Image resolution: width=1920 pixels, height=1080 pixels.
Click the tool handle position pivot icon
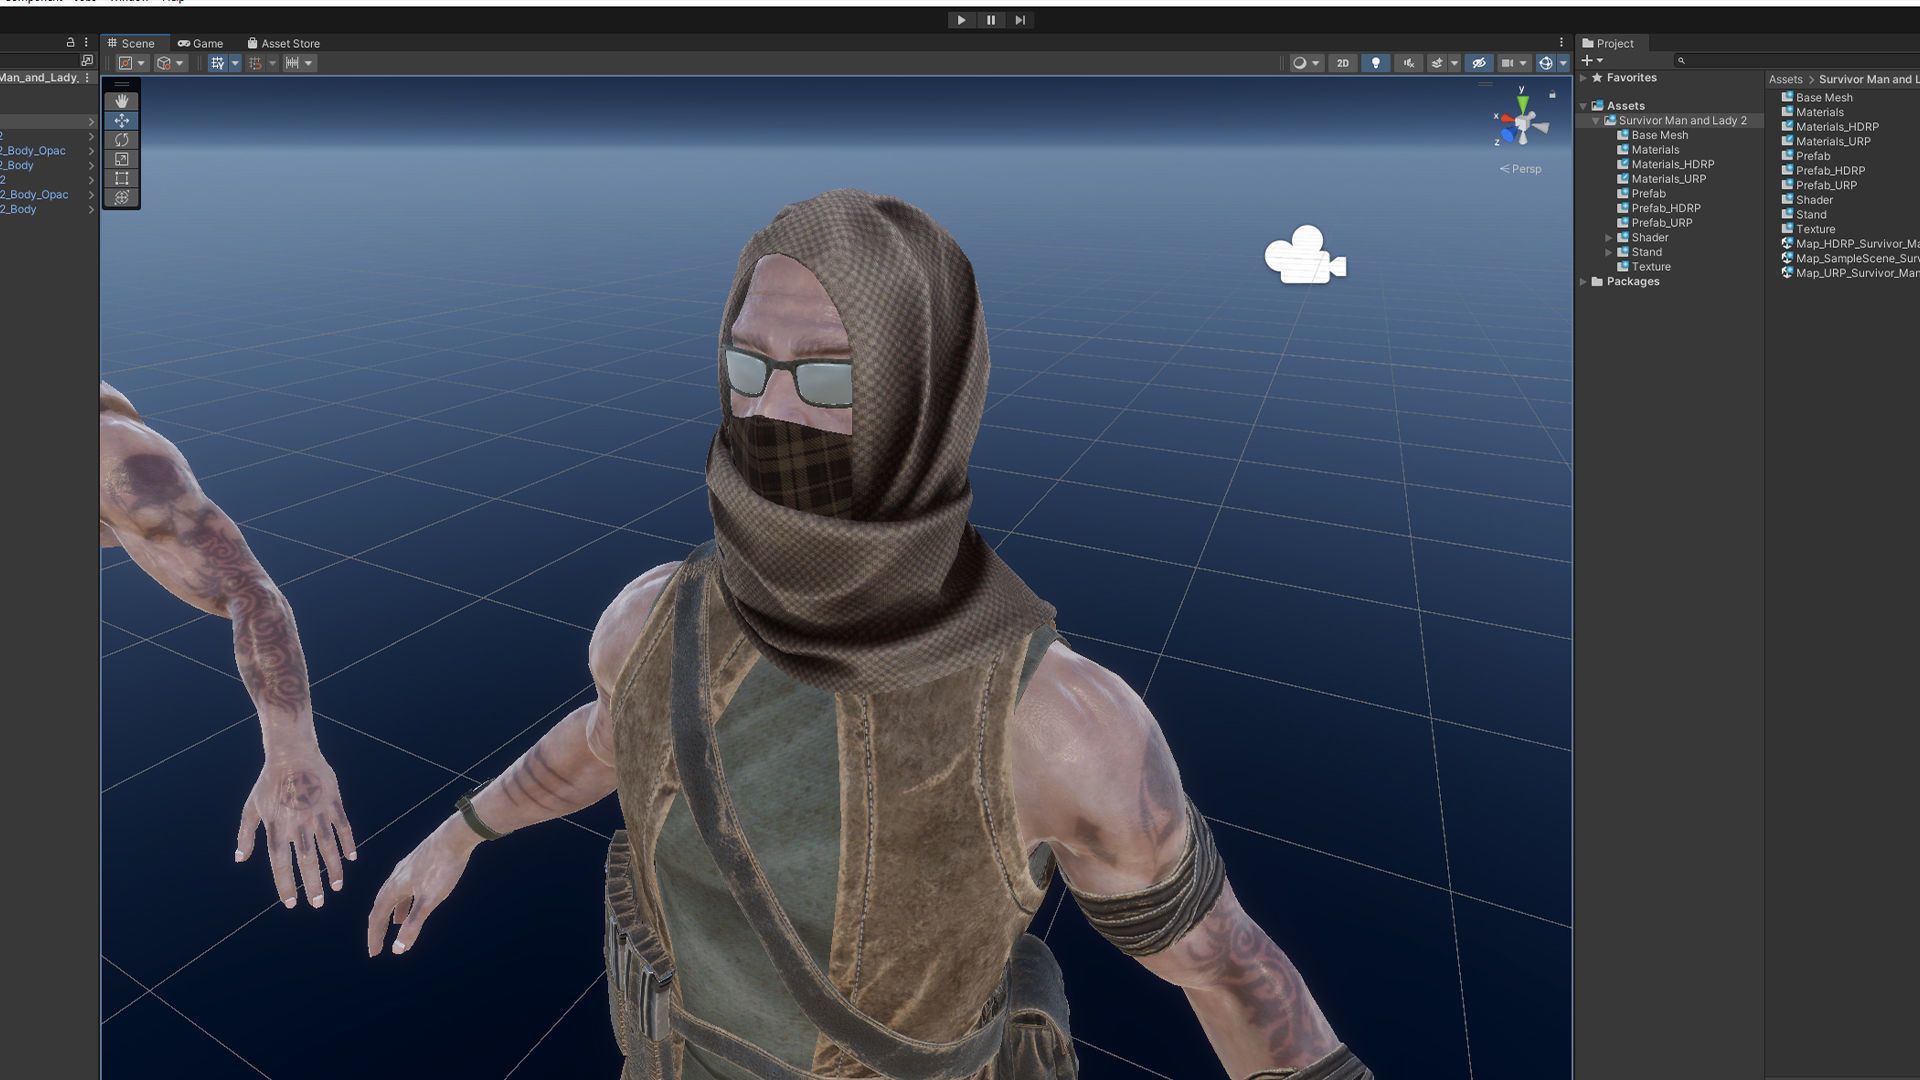(x=125, y=63)
